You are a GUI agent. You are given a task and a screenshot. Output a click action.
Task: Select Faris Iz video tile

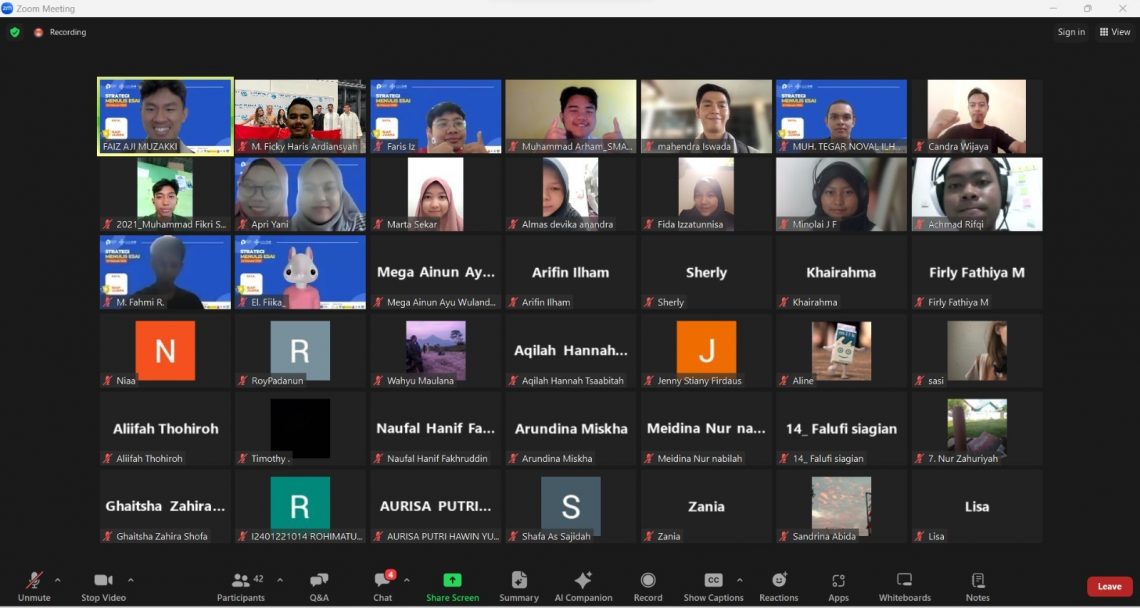[x=435, y=116]
